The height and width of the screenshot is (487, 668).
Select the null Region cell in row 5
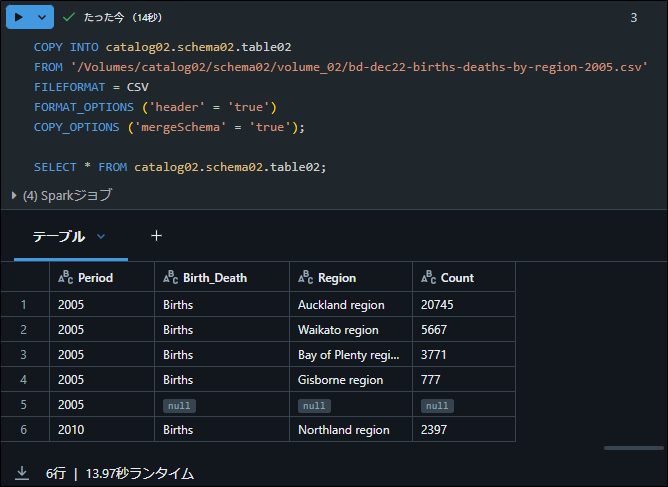point(351,405)
